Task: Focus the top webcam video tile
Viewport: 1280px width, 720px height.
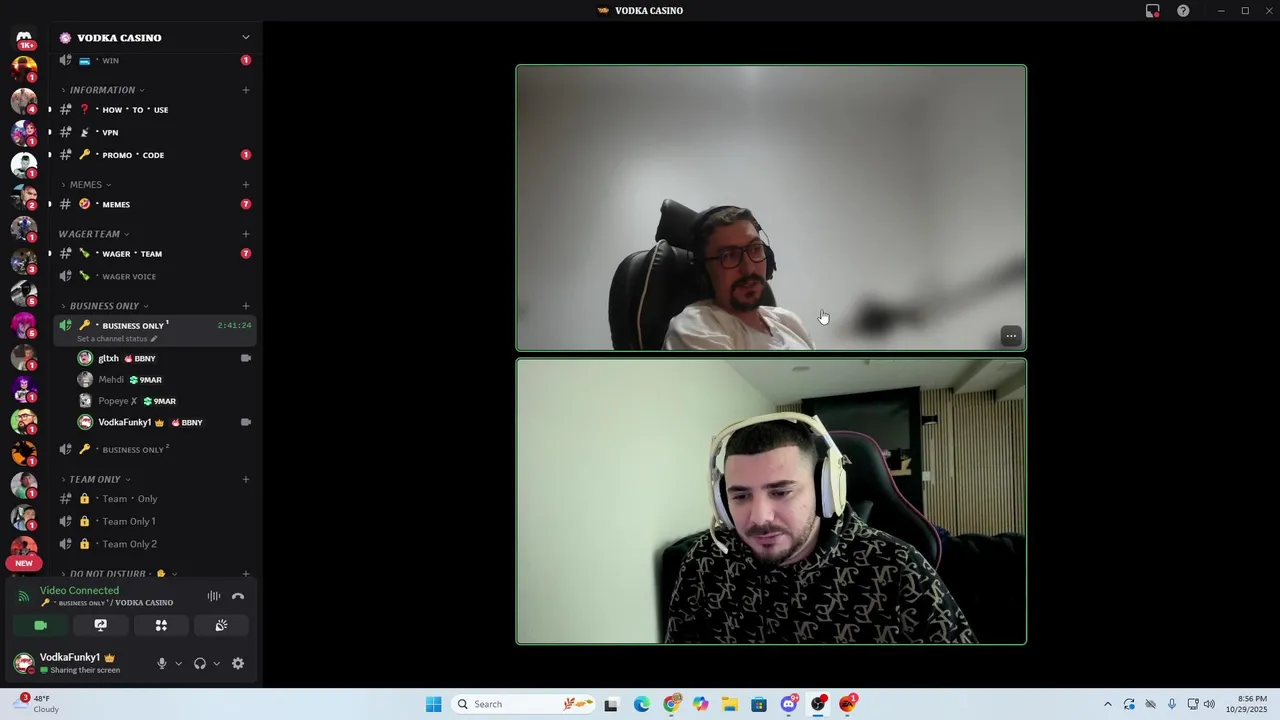Action: coord(771,208)
